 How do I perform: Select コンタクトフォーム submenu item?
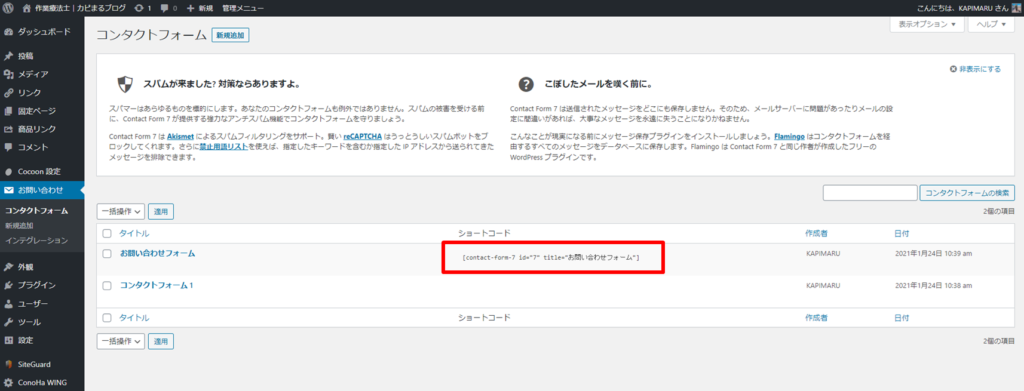37,211
